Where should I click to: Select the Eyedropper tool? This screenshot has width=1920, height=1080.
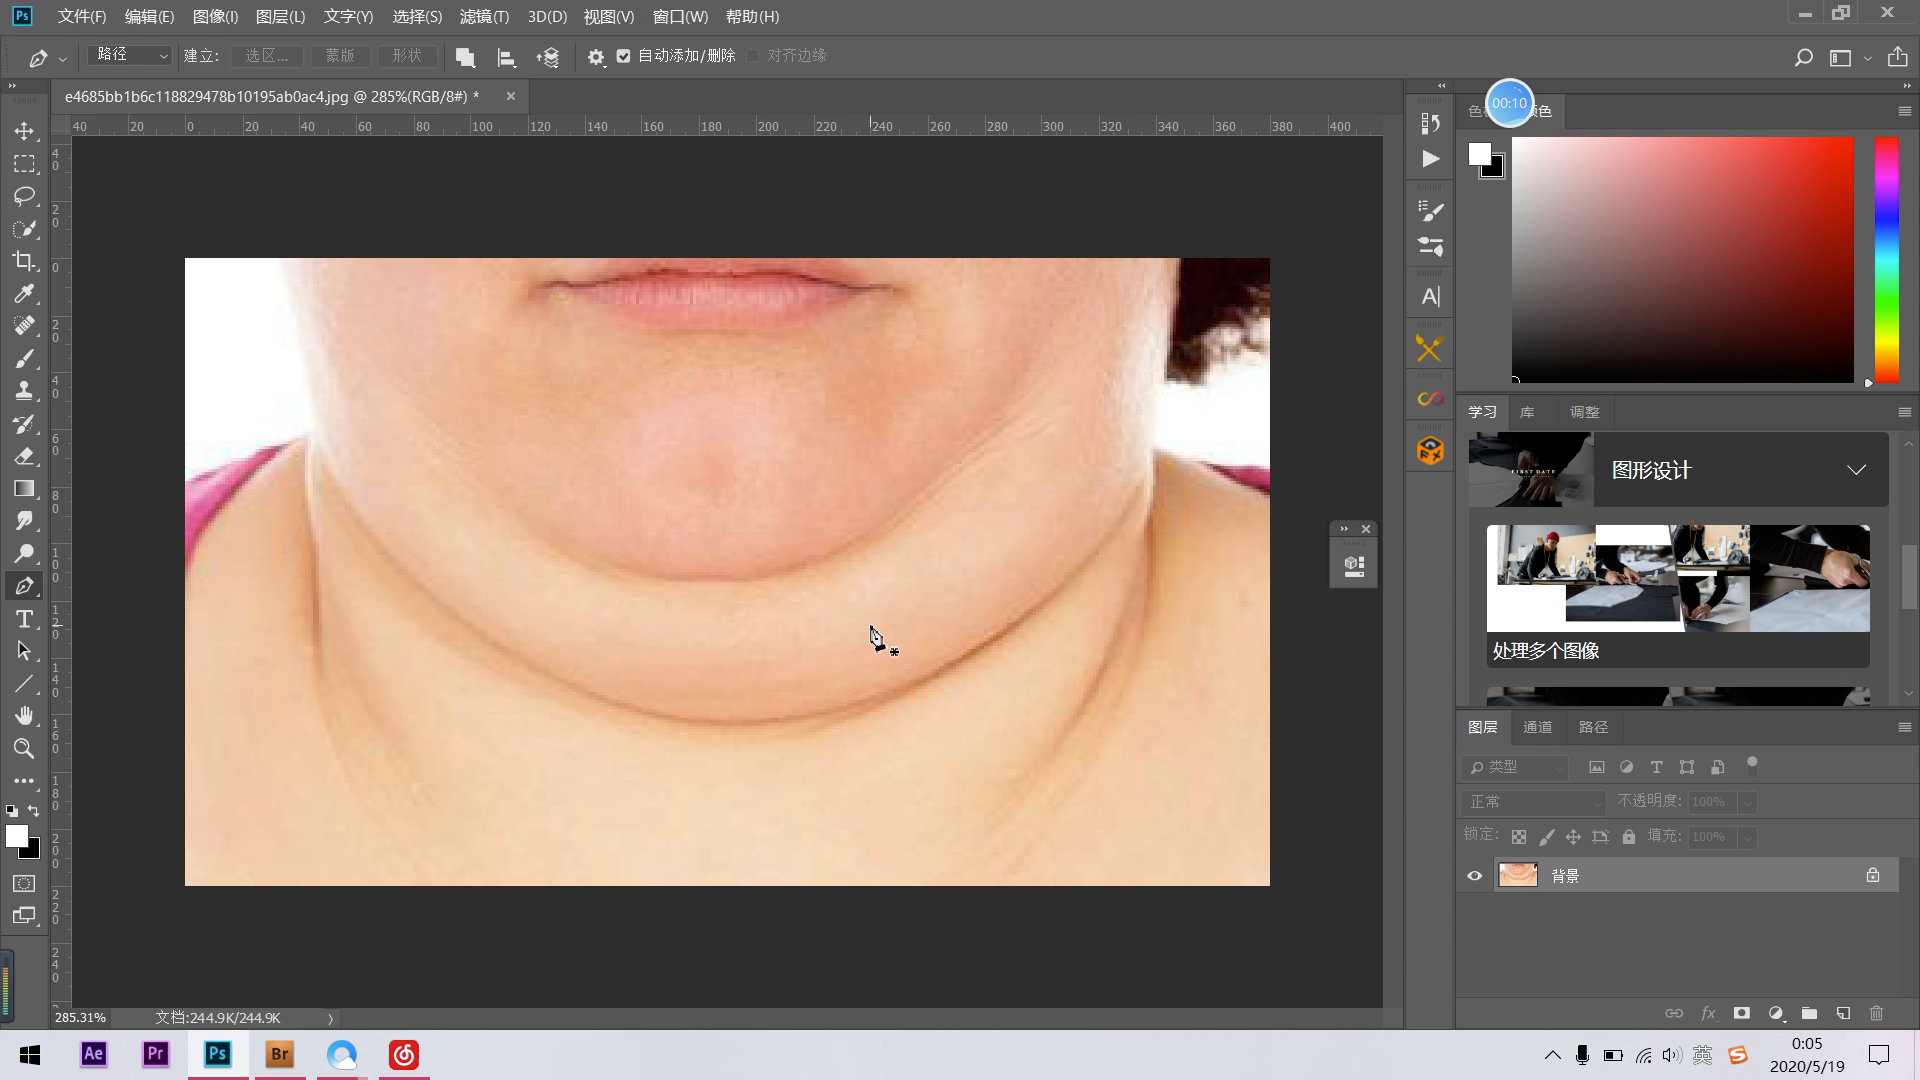tap(25, 294)
